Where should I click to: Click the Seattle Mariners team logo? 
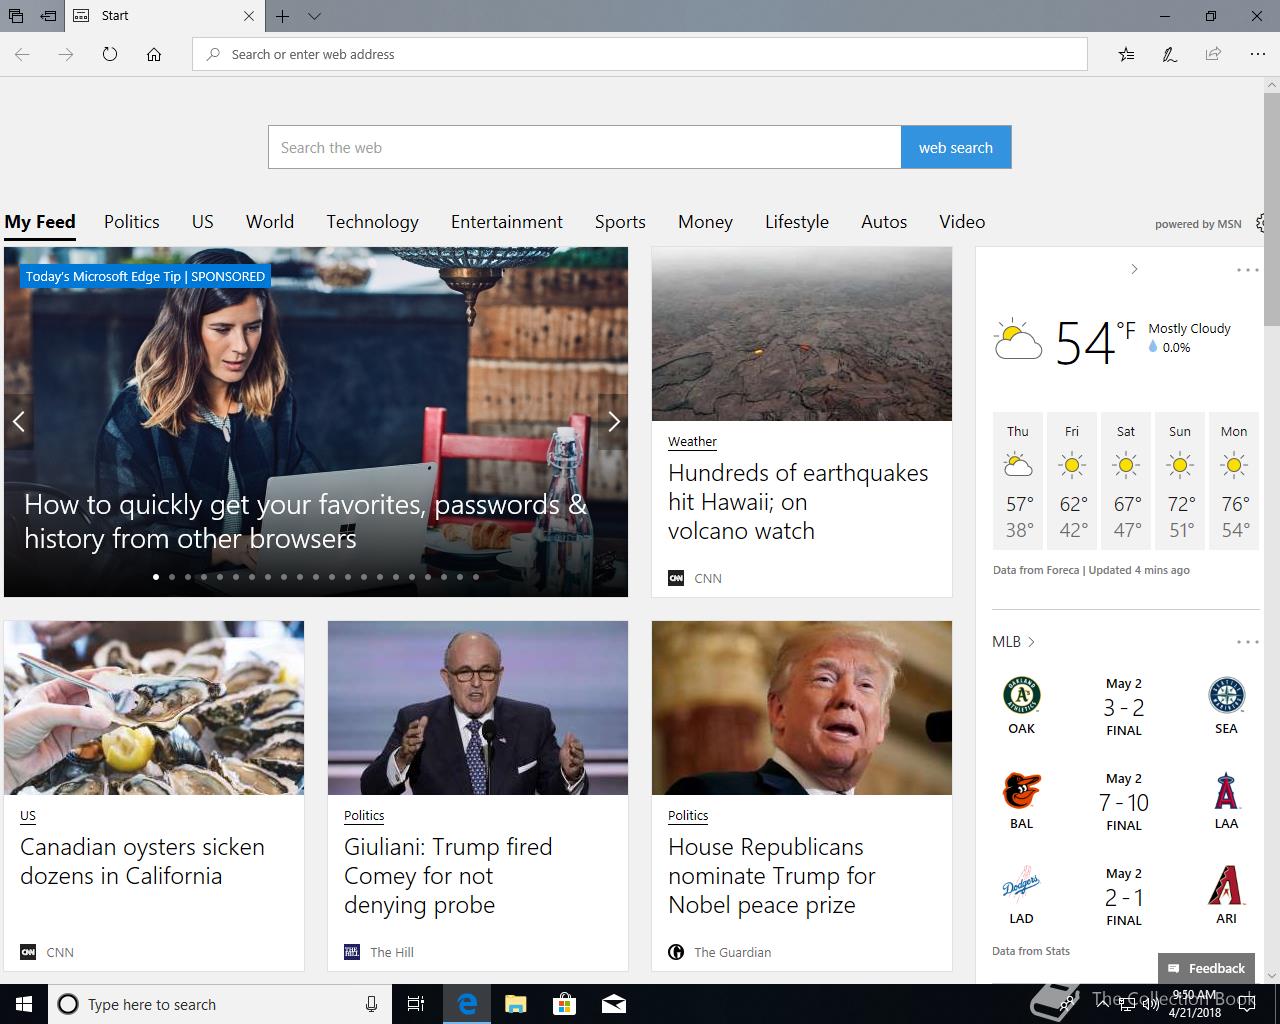pyautogui.click(x=1226, y=695)
